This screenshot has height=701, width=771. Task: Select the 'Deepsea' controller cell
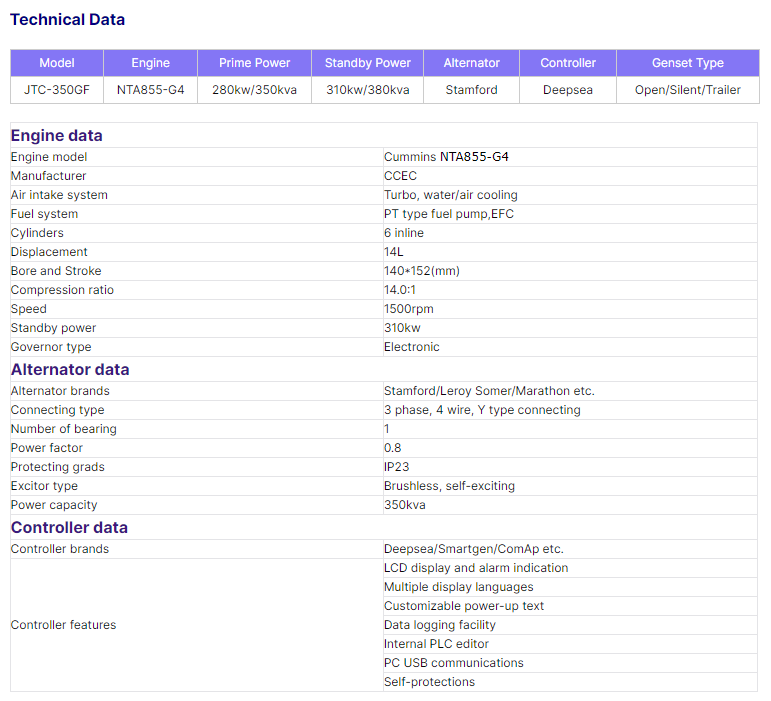[568, 90]
